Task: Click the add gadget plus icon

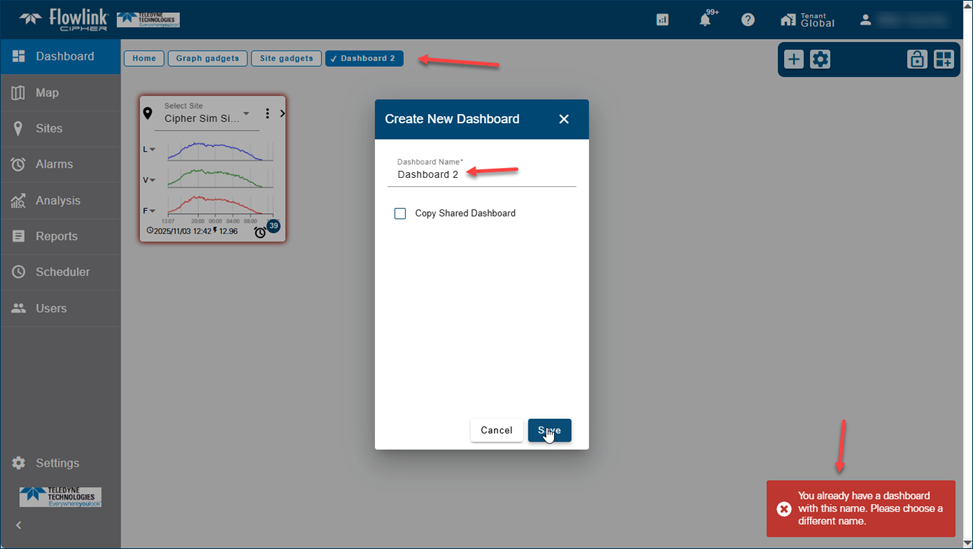Action: pos(794,59)
